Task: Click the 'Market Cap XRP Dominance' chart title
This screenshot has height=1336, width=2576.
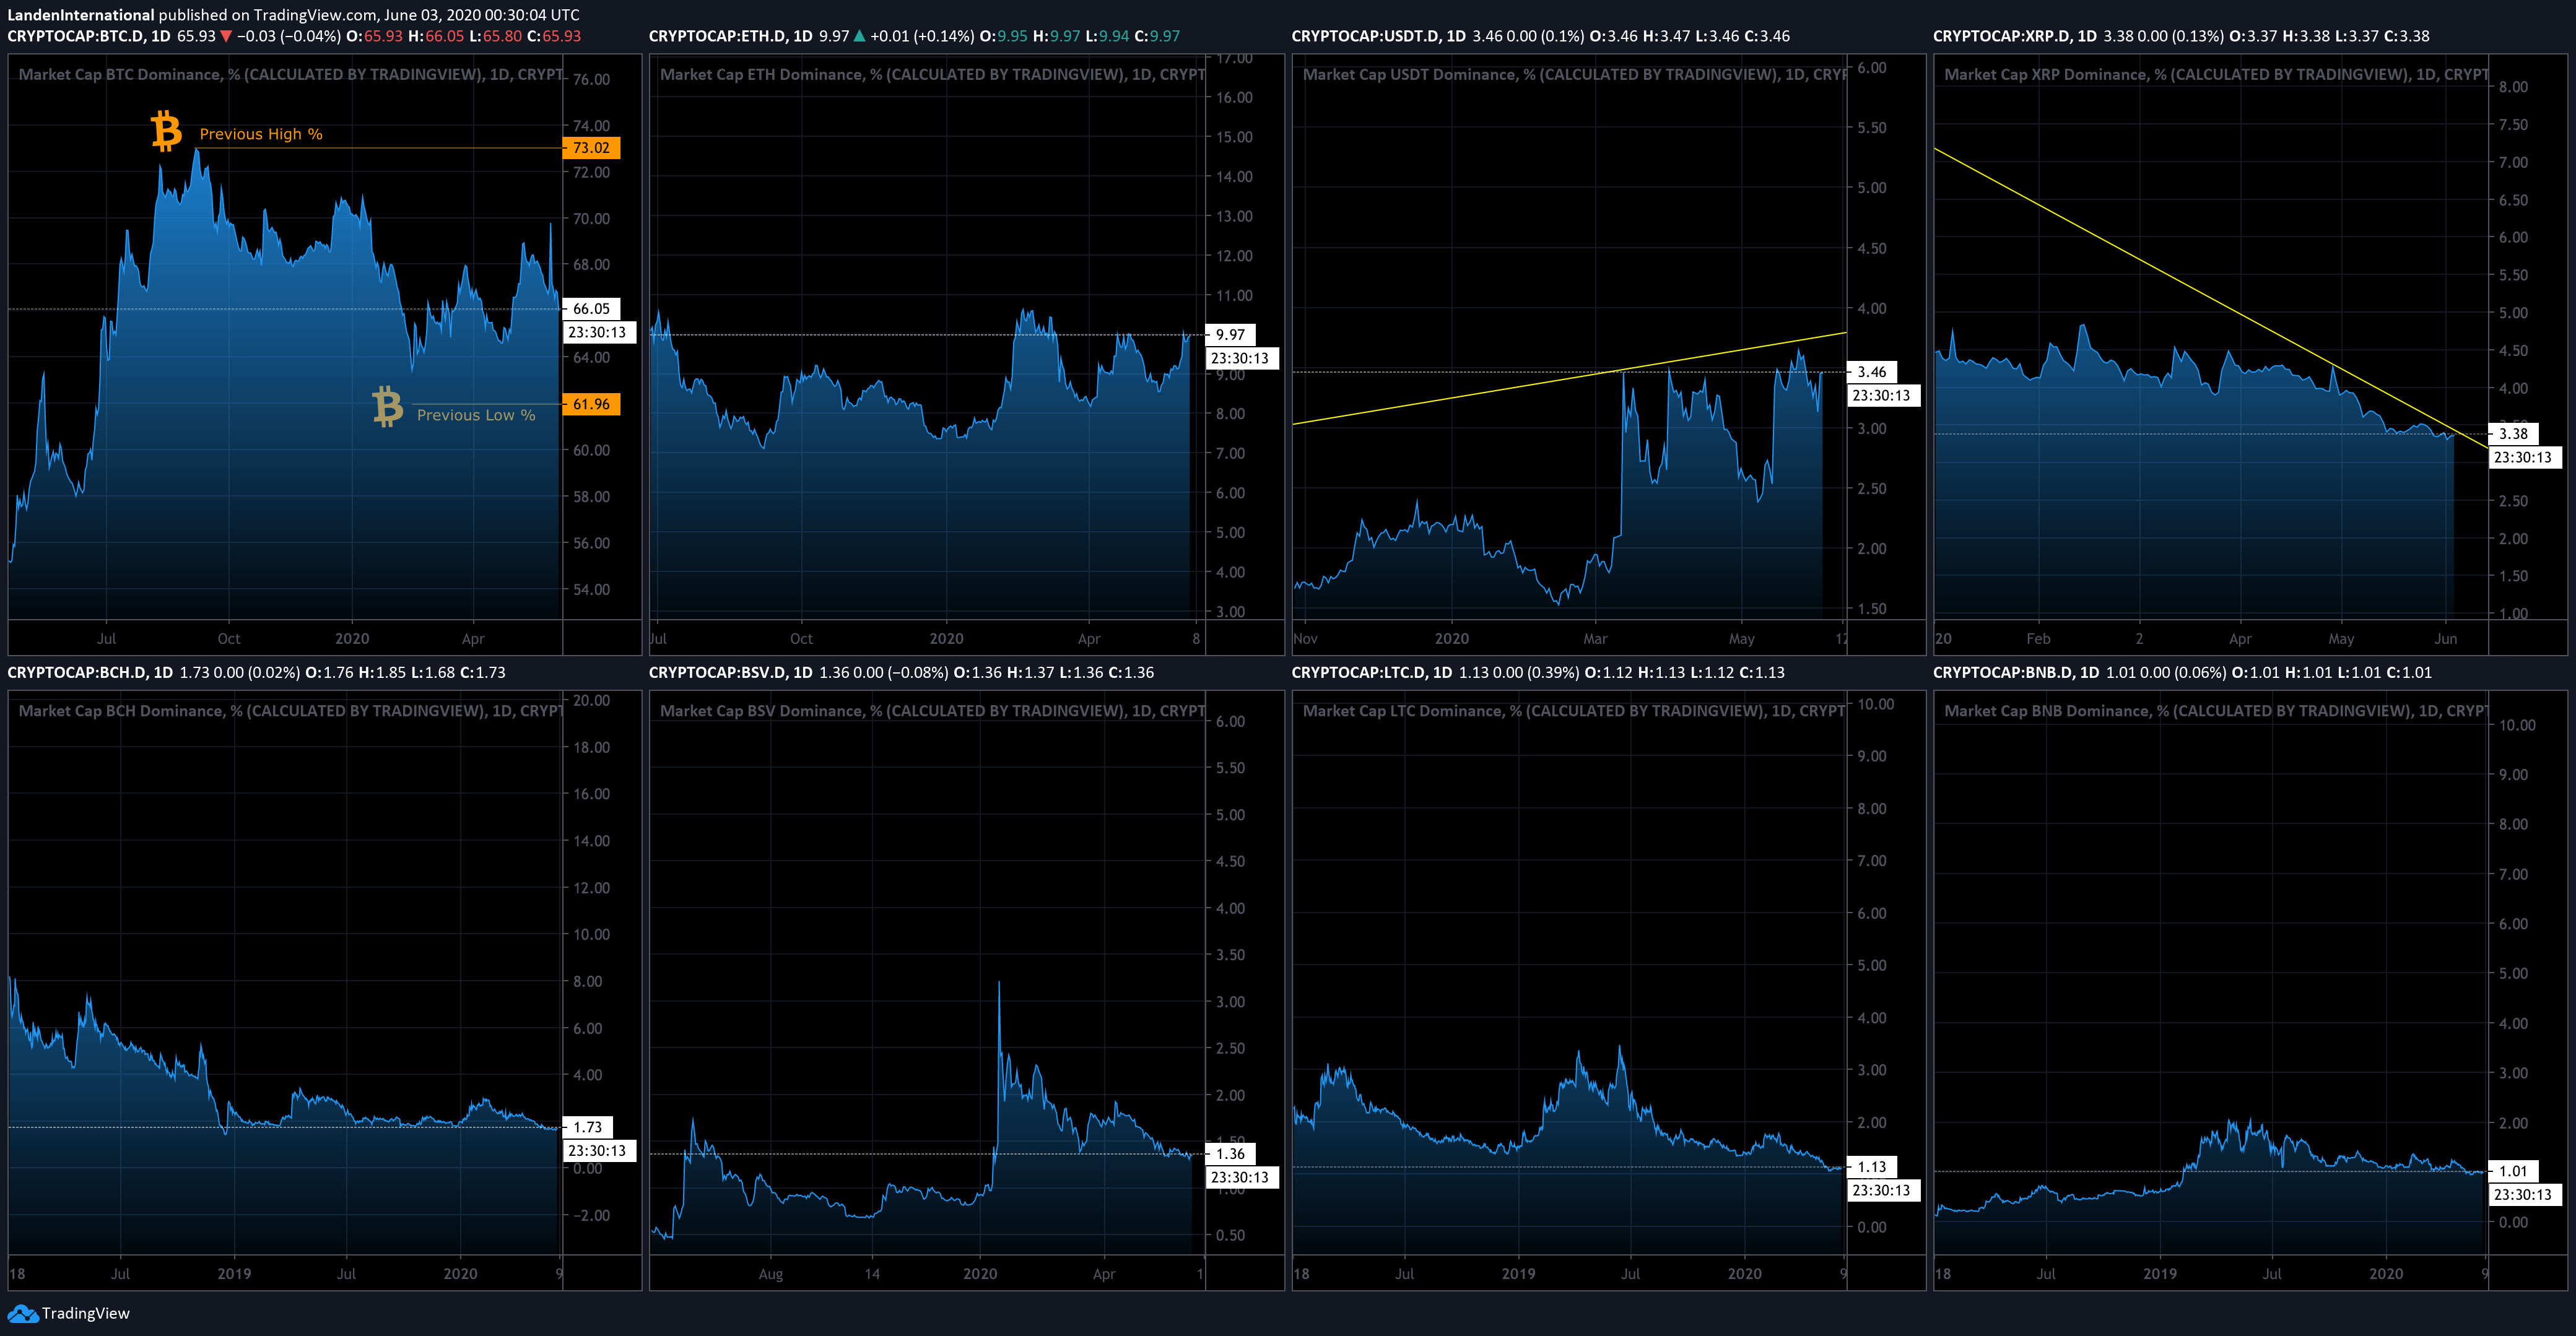Action: point(2217,74)
